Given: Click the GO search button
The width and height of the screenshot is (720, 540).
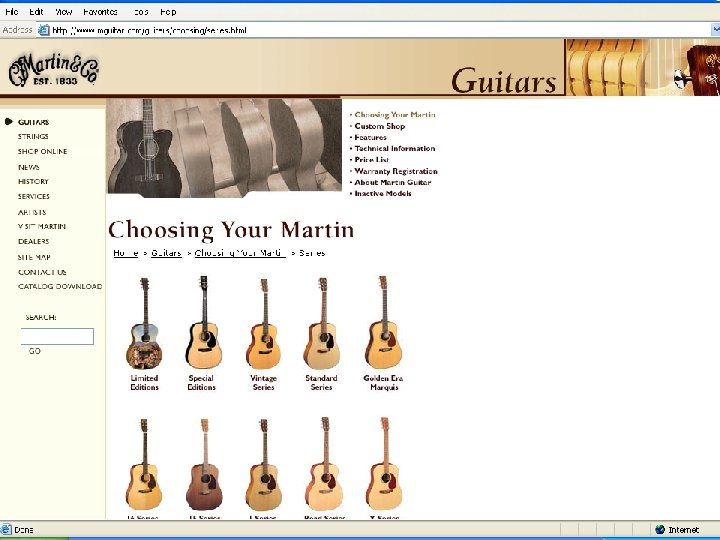Looking at the screenshot, I should coord(34,351).
